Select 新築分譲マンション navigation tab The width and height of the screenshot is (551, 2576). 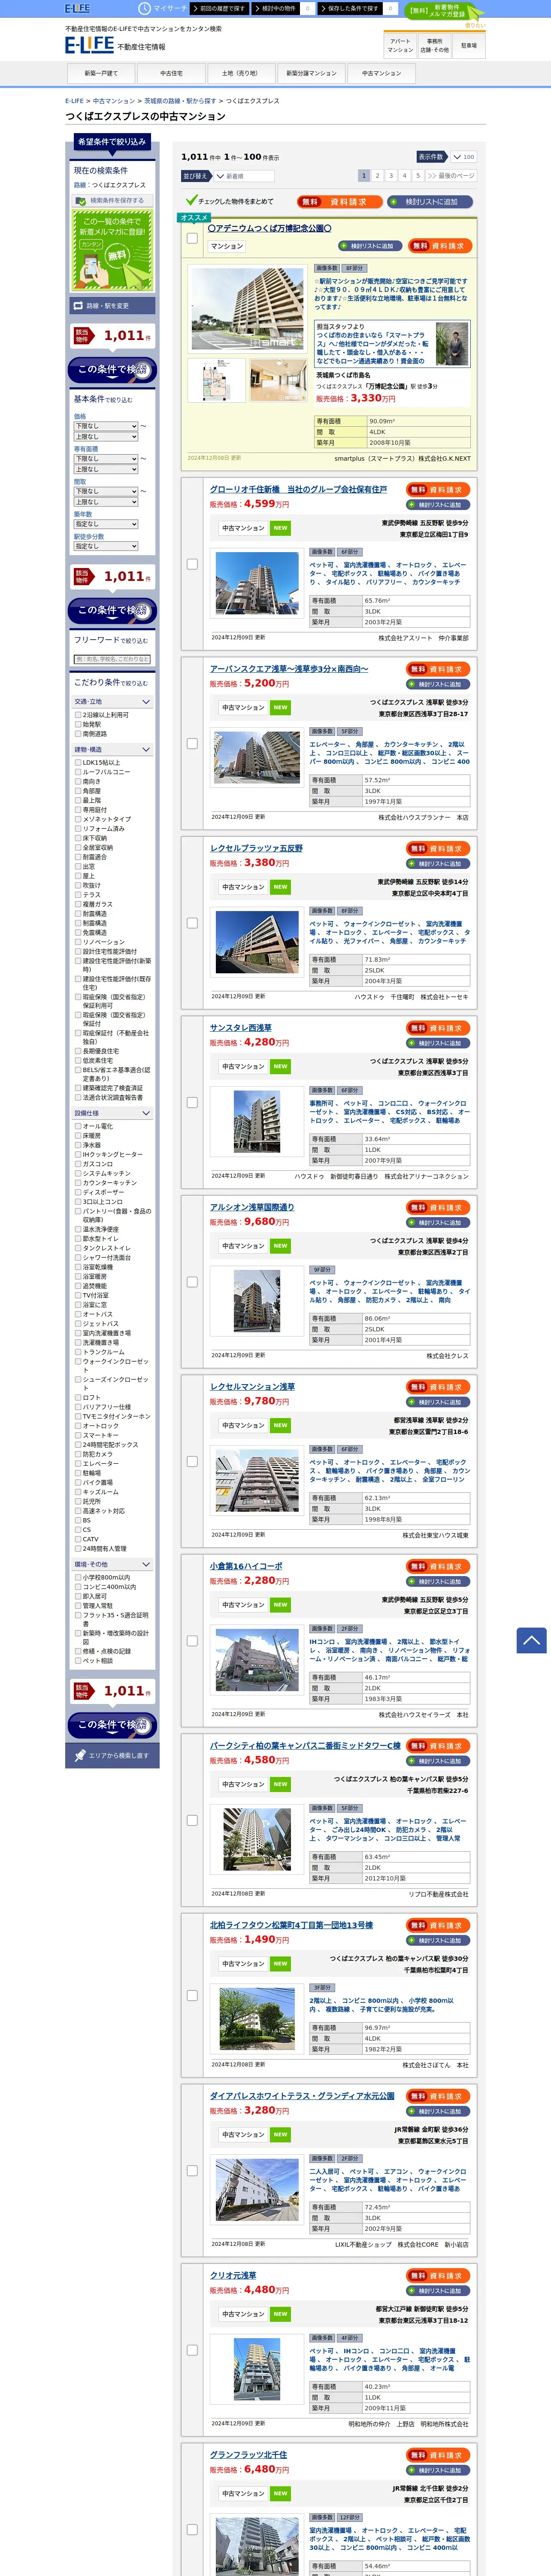coord(311,73)
